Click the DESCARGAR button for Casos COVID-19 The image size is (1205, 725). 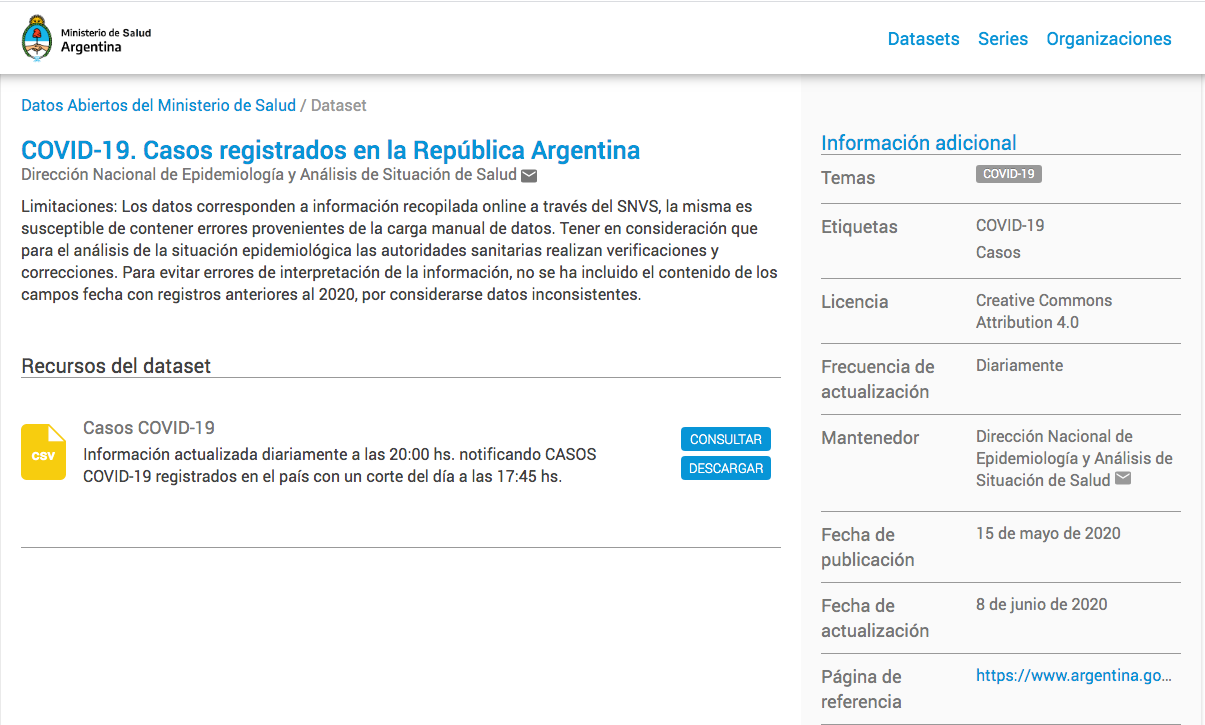point(726,468)
